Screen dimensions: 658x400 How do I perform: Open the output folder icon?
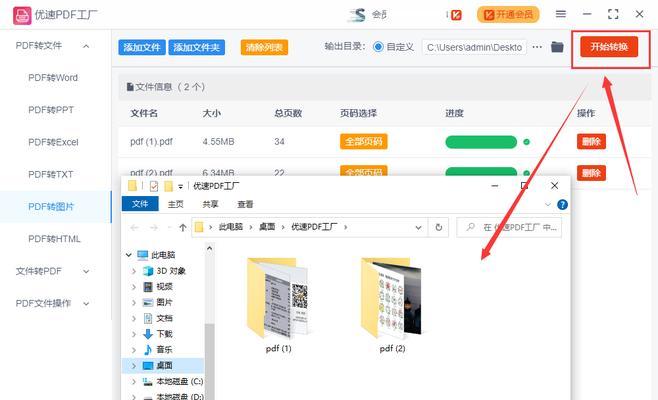[x=557, y=47]
